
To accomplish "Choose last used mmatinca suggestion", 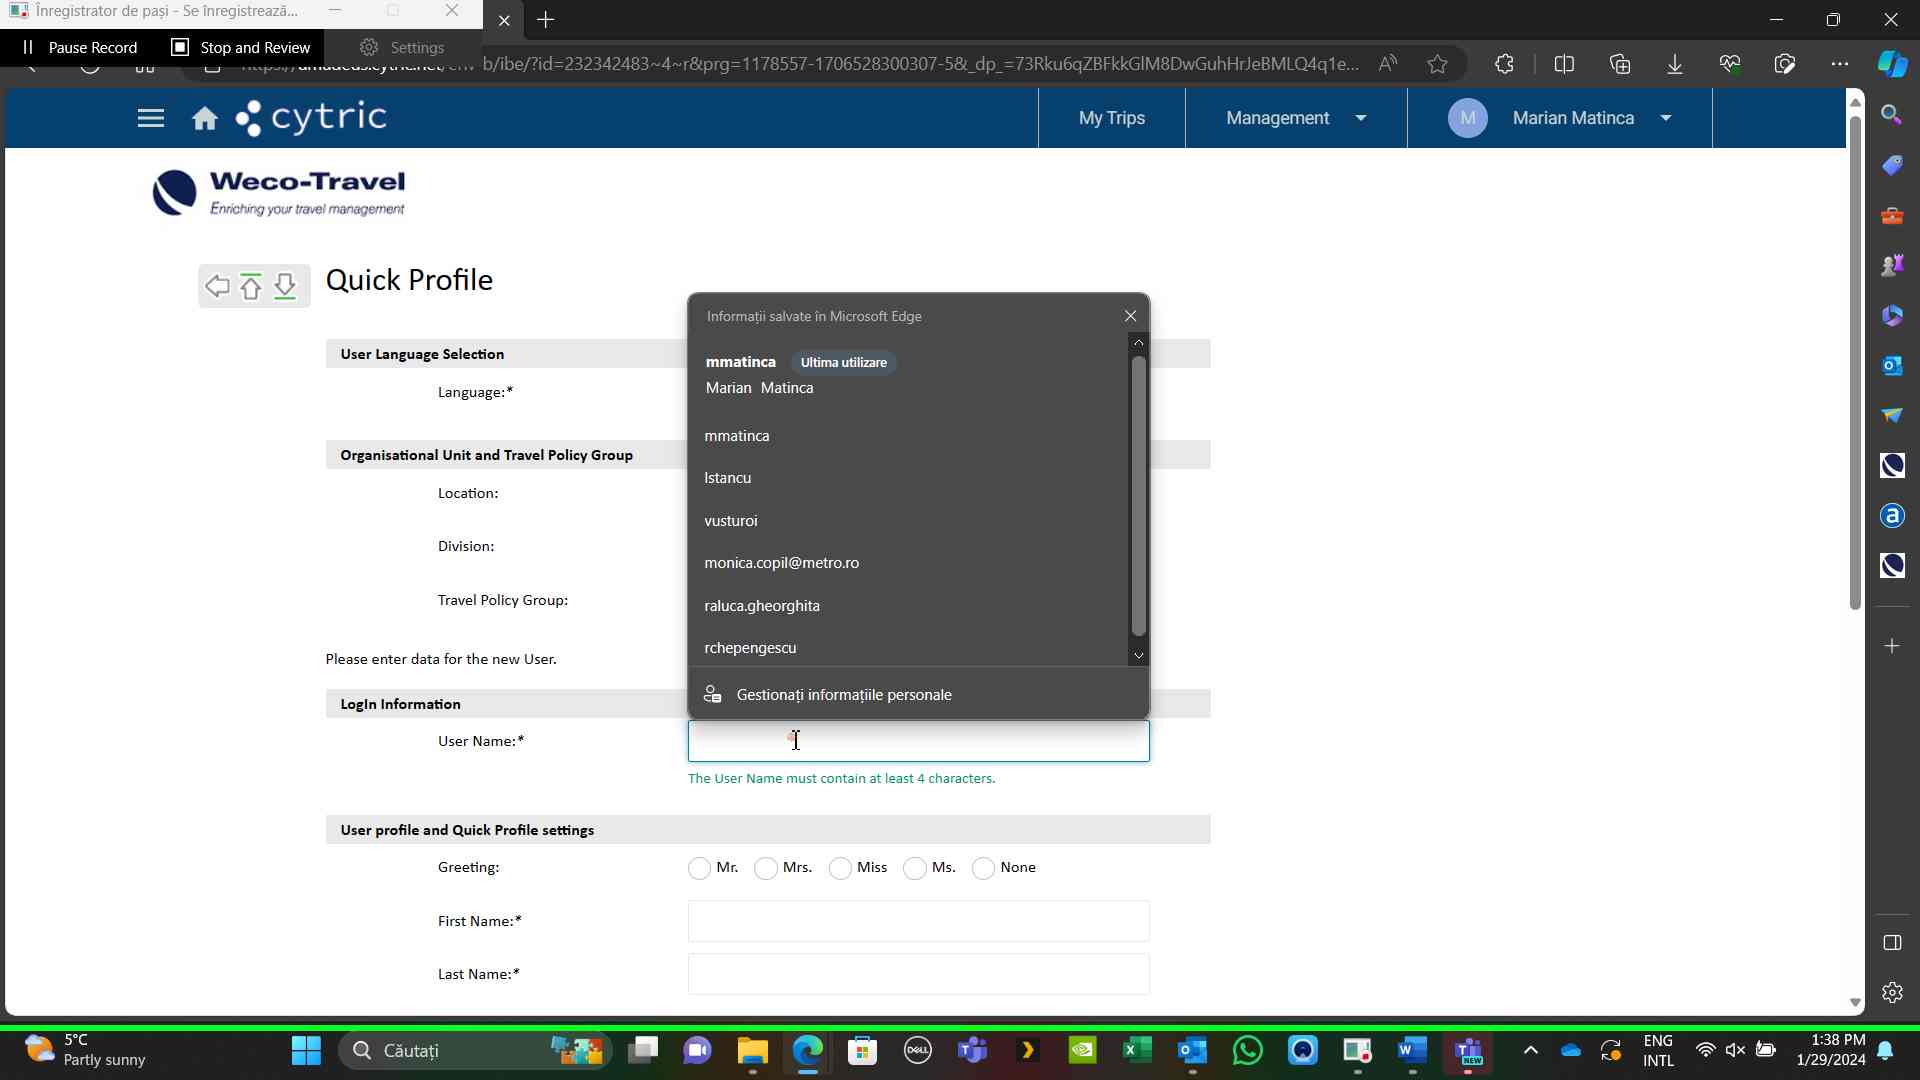I will click(x=908, y=375).
